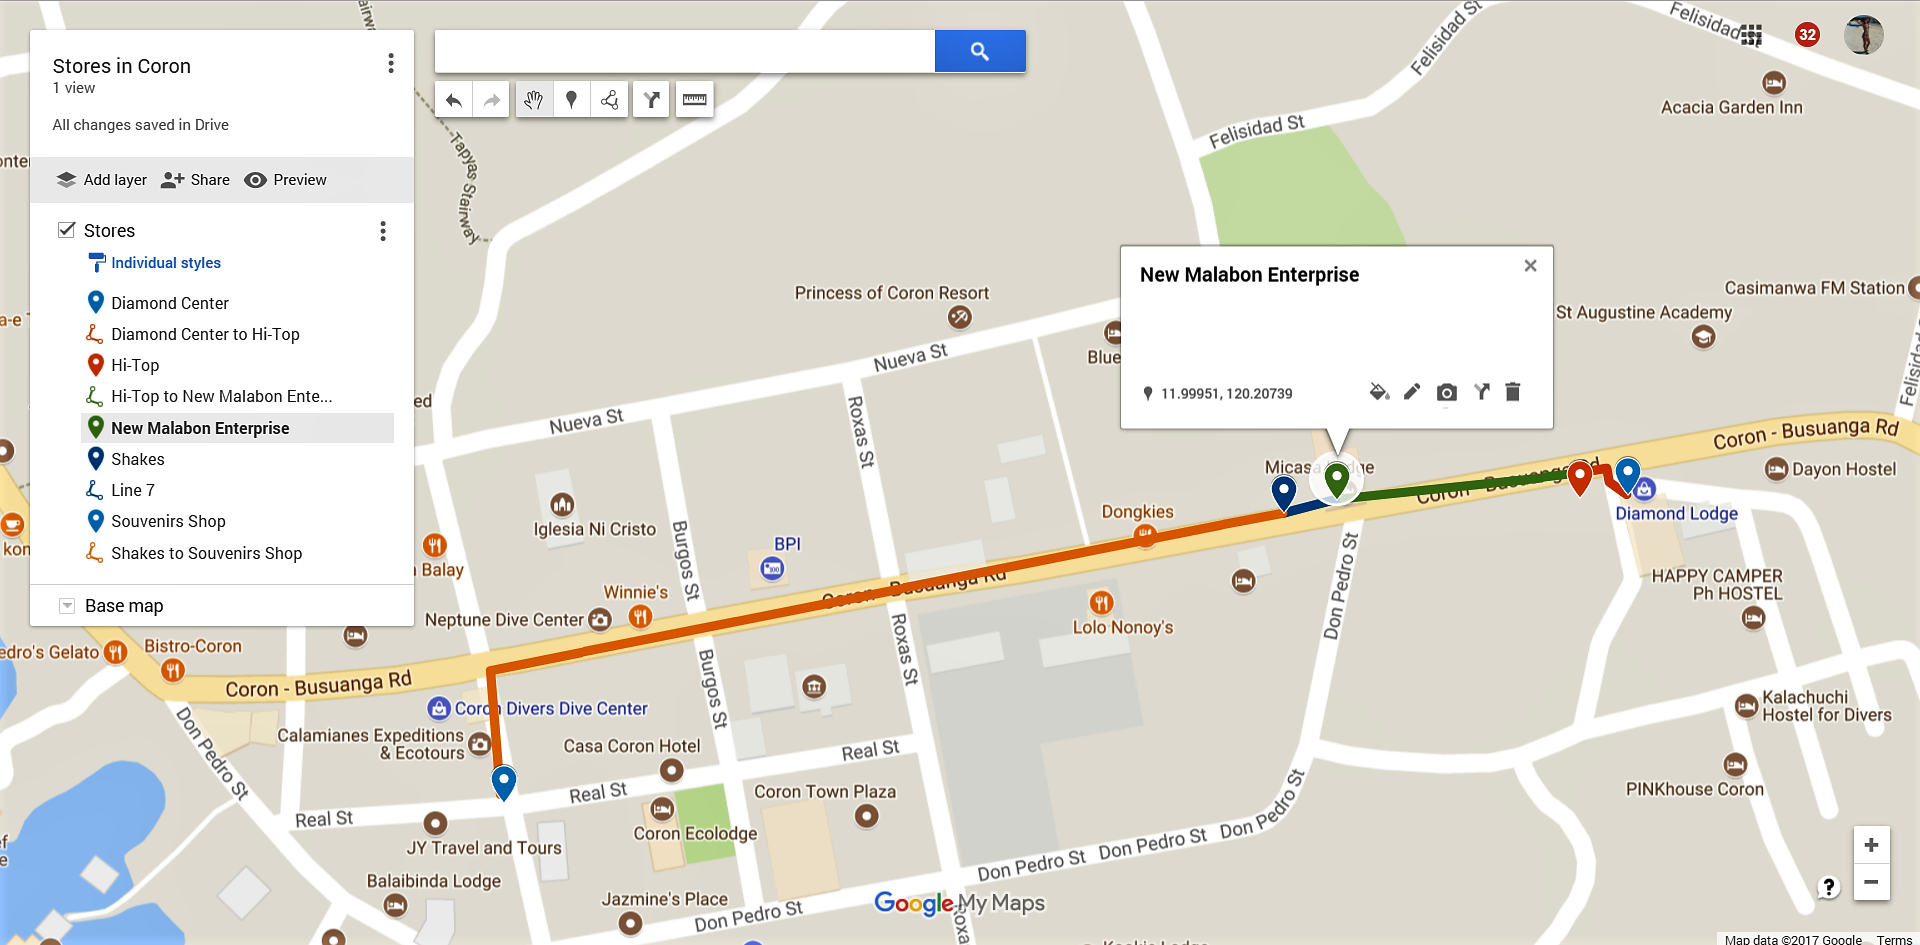Delete feature using trash icon
This screenshot has width=1920, height=945.
1513,392
